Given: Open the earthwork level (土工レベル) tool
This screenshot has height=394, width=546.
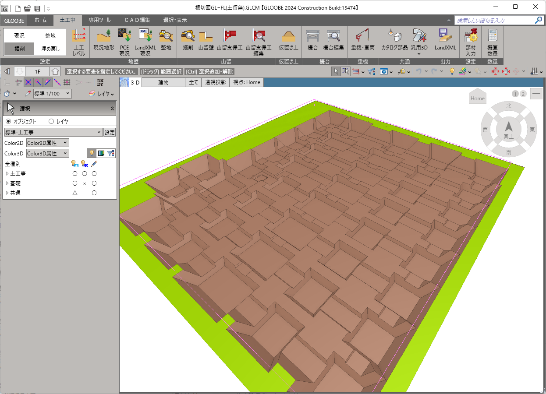Looking at the screenshot, I should tap(79, 42).
